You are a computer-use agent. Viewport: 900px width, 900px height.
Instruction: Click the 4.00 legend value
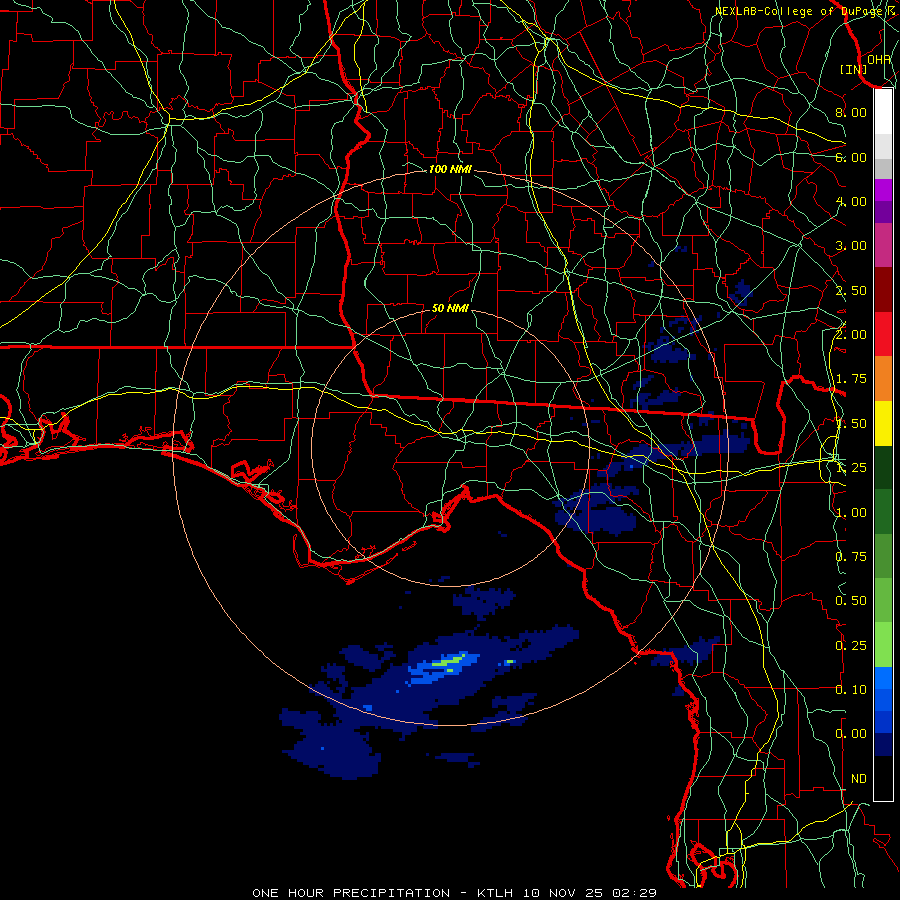coord(851,201)
